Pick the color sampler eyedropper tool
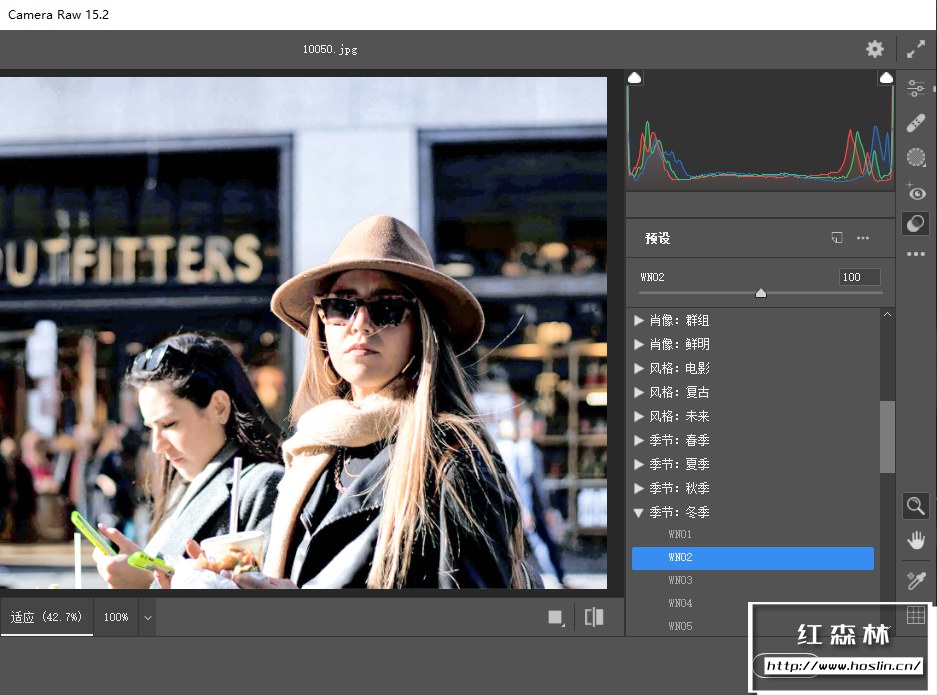This screenshot has width=937, height=695. pos(916,581)
